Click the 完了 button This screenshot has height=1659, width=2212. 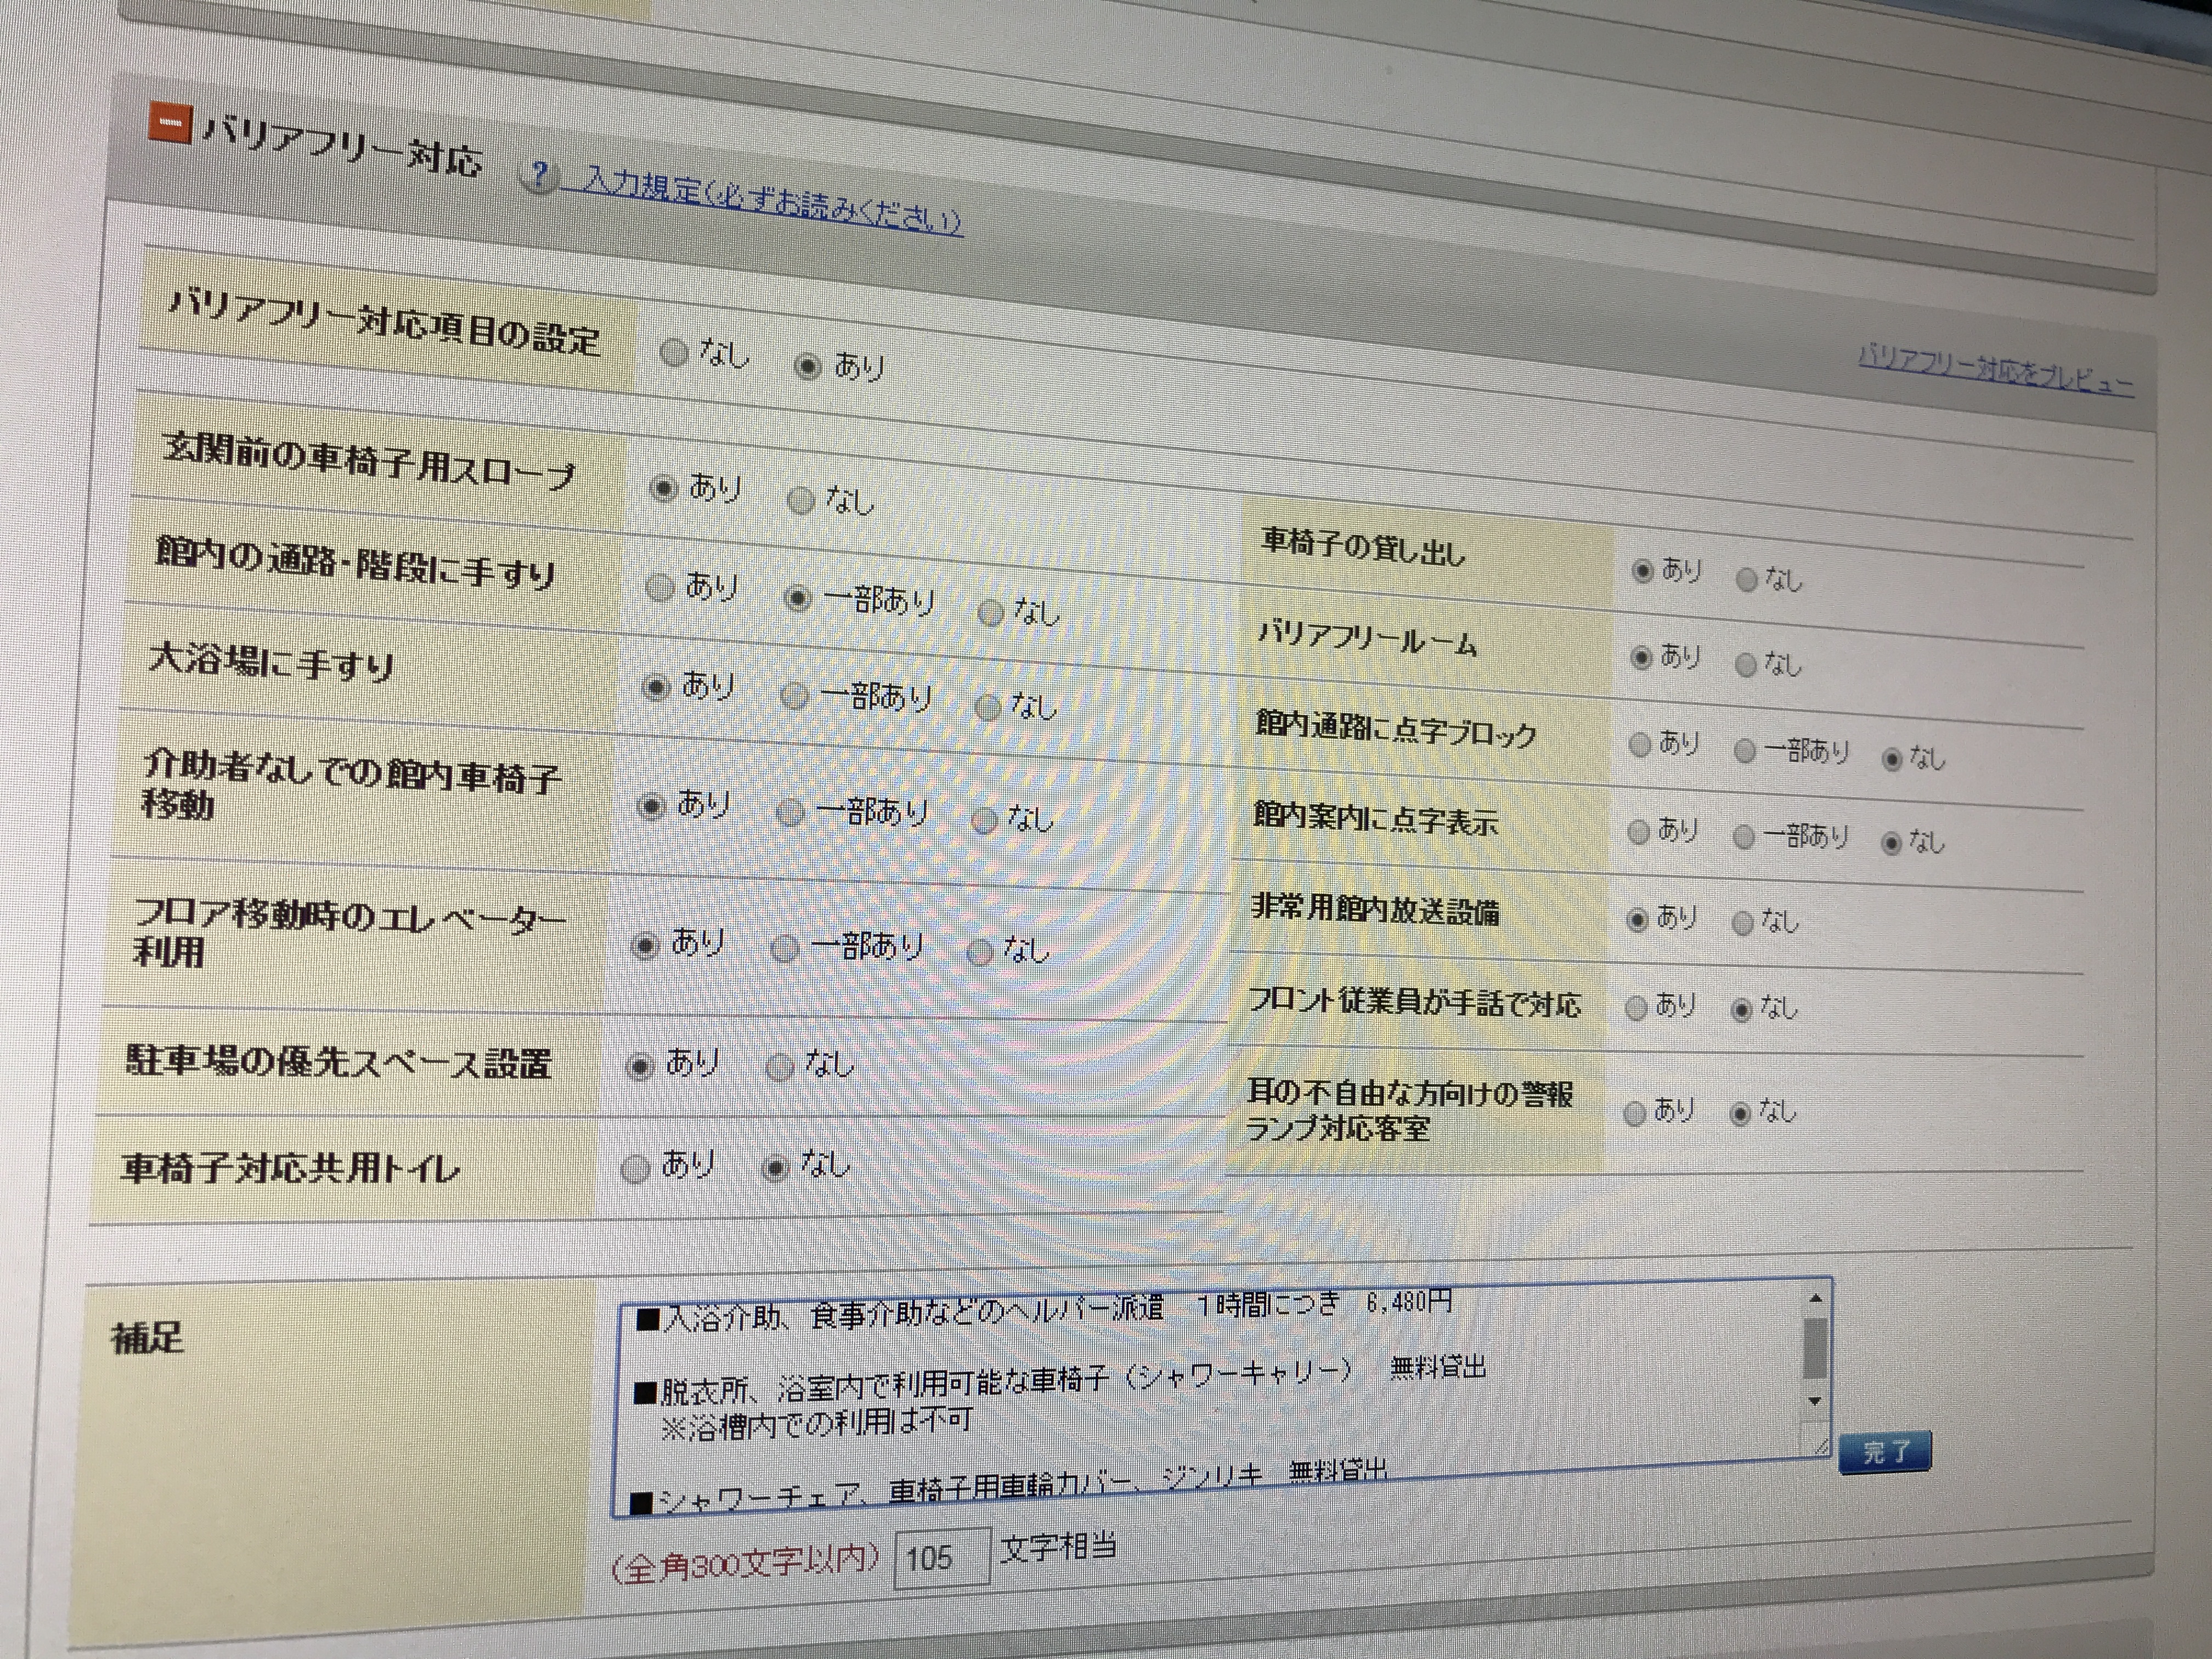1885,1451
